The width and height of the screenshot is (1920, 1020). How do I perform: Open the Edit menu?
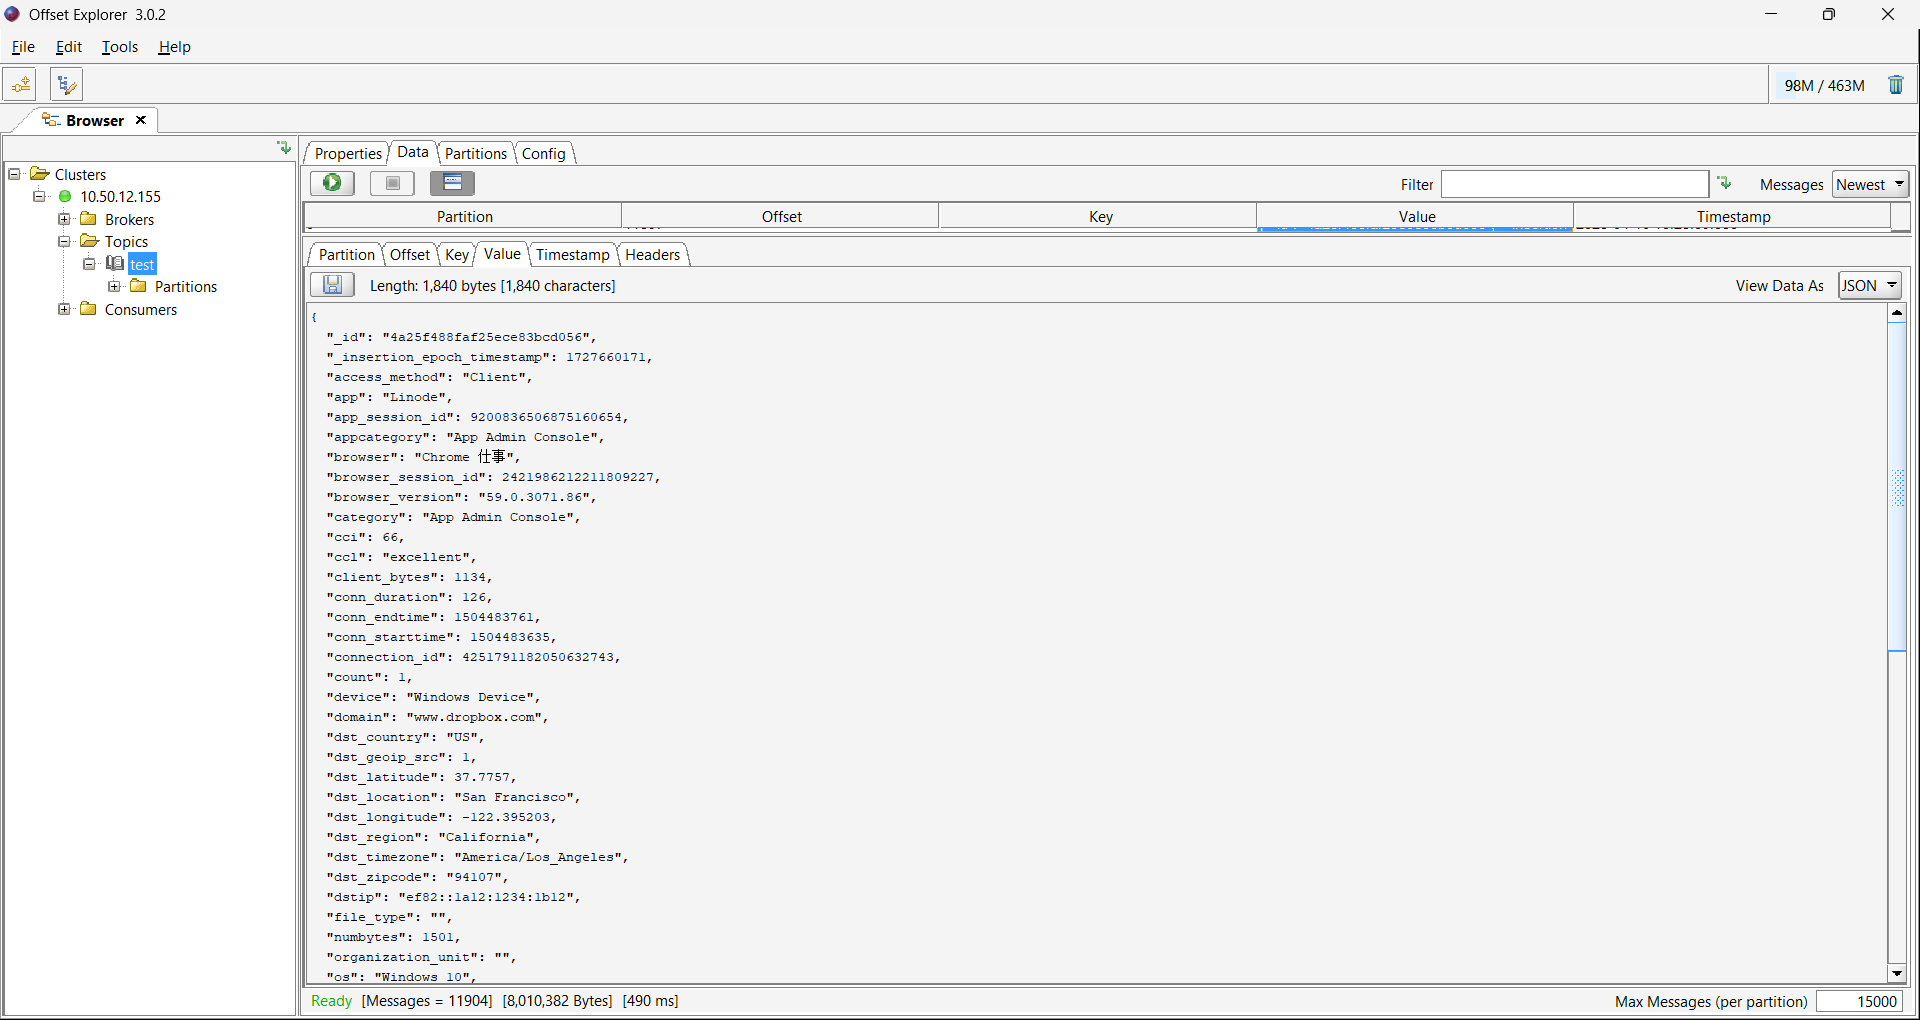69,47
